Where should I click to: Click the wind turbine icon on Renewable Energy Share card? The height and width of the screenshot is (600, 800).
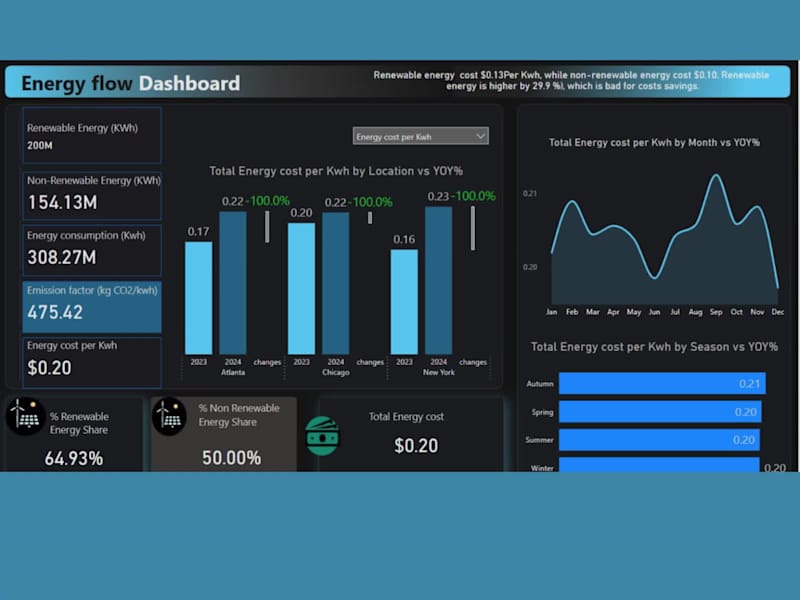pyautogui.click(x=22, y=414)
